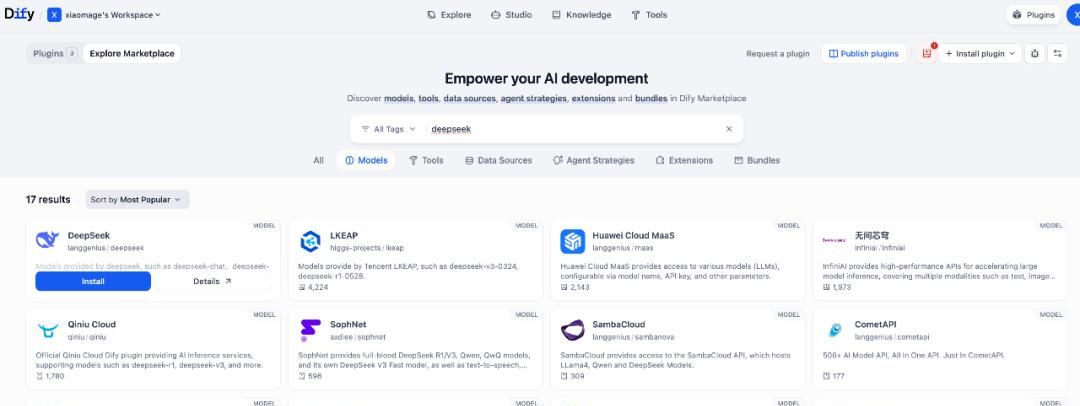Open the SophNet plugin title

coord(349,324)
